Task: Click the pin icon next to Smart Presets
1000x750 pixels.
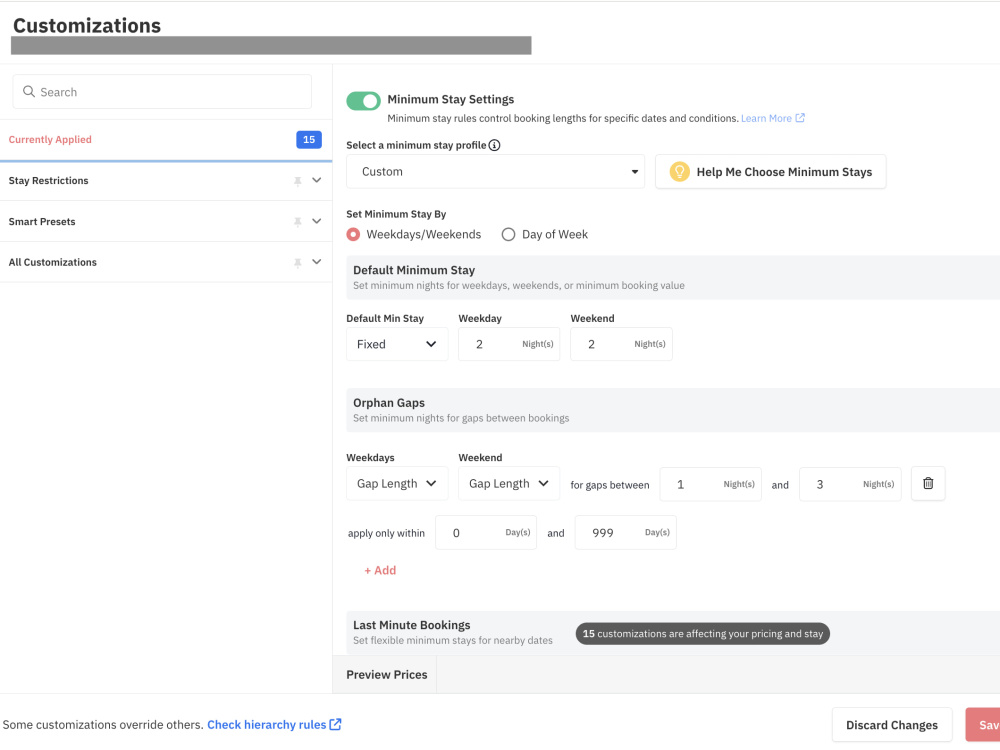Action: point(297,222)
